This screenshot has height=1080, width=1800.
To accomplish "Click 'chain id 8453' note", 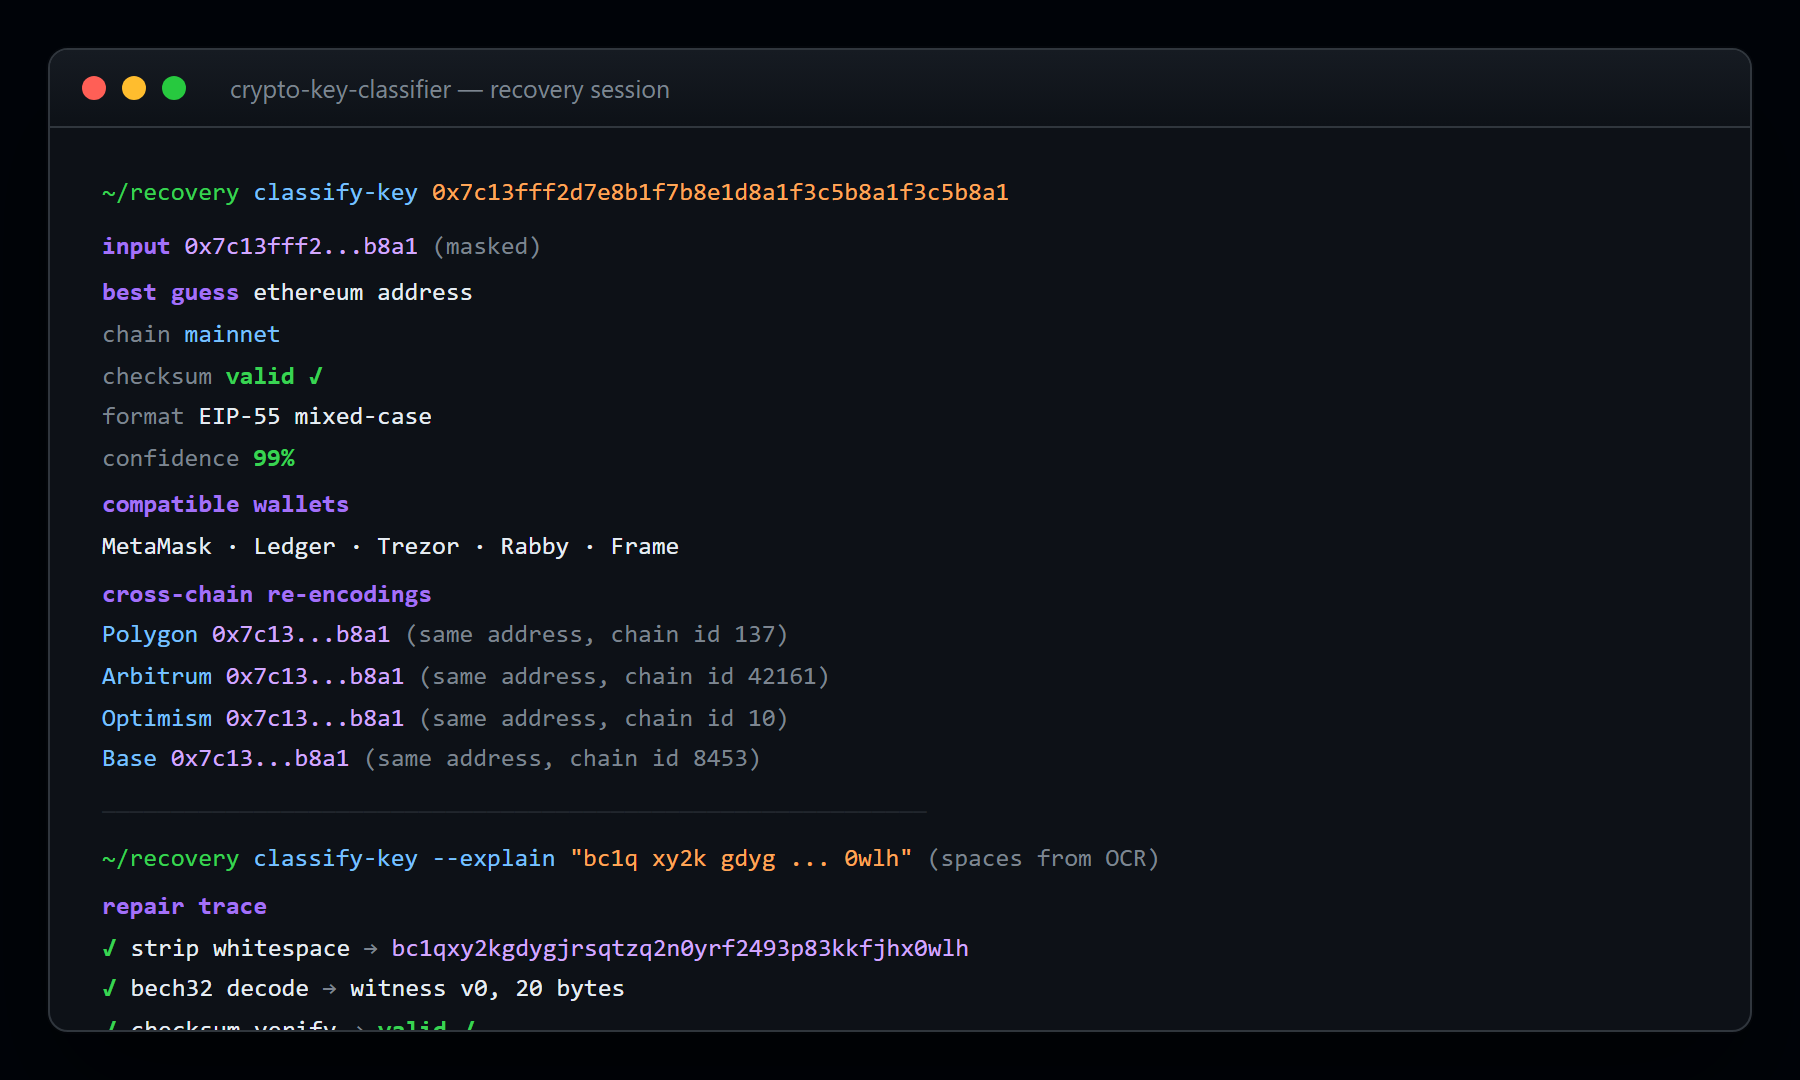I will [658, 758].
